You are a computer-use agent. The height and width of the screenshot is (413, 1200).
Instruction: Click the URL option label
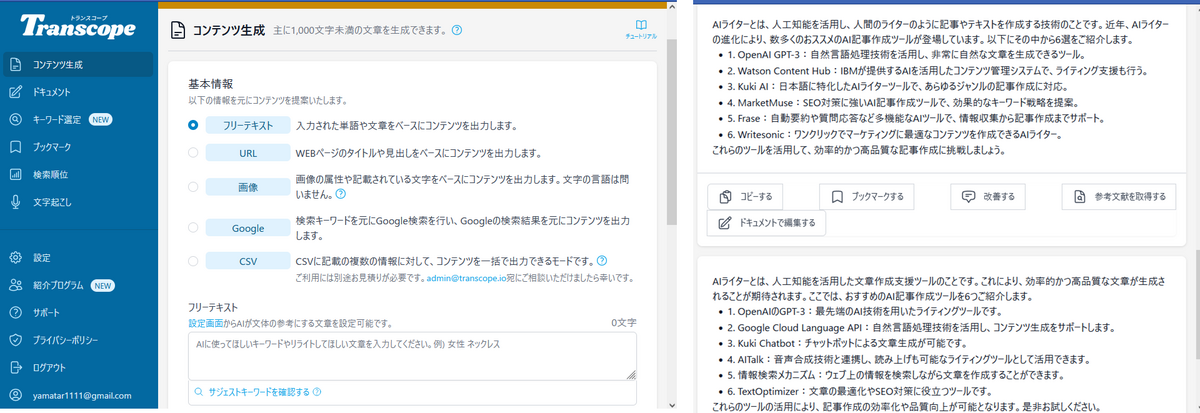pos(248,153)
